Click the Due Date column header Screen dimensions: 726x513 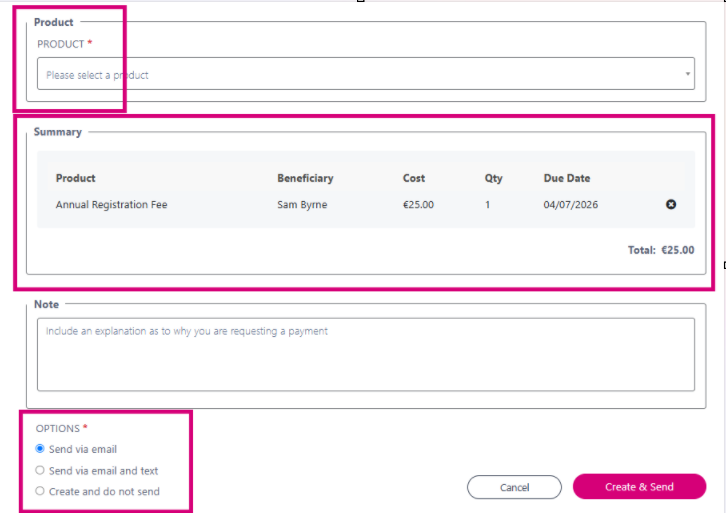point(567,178)
